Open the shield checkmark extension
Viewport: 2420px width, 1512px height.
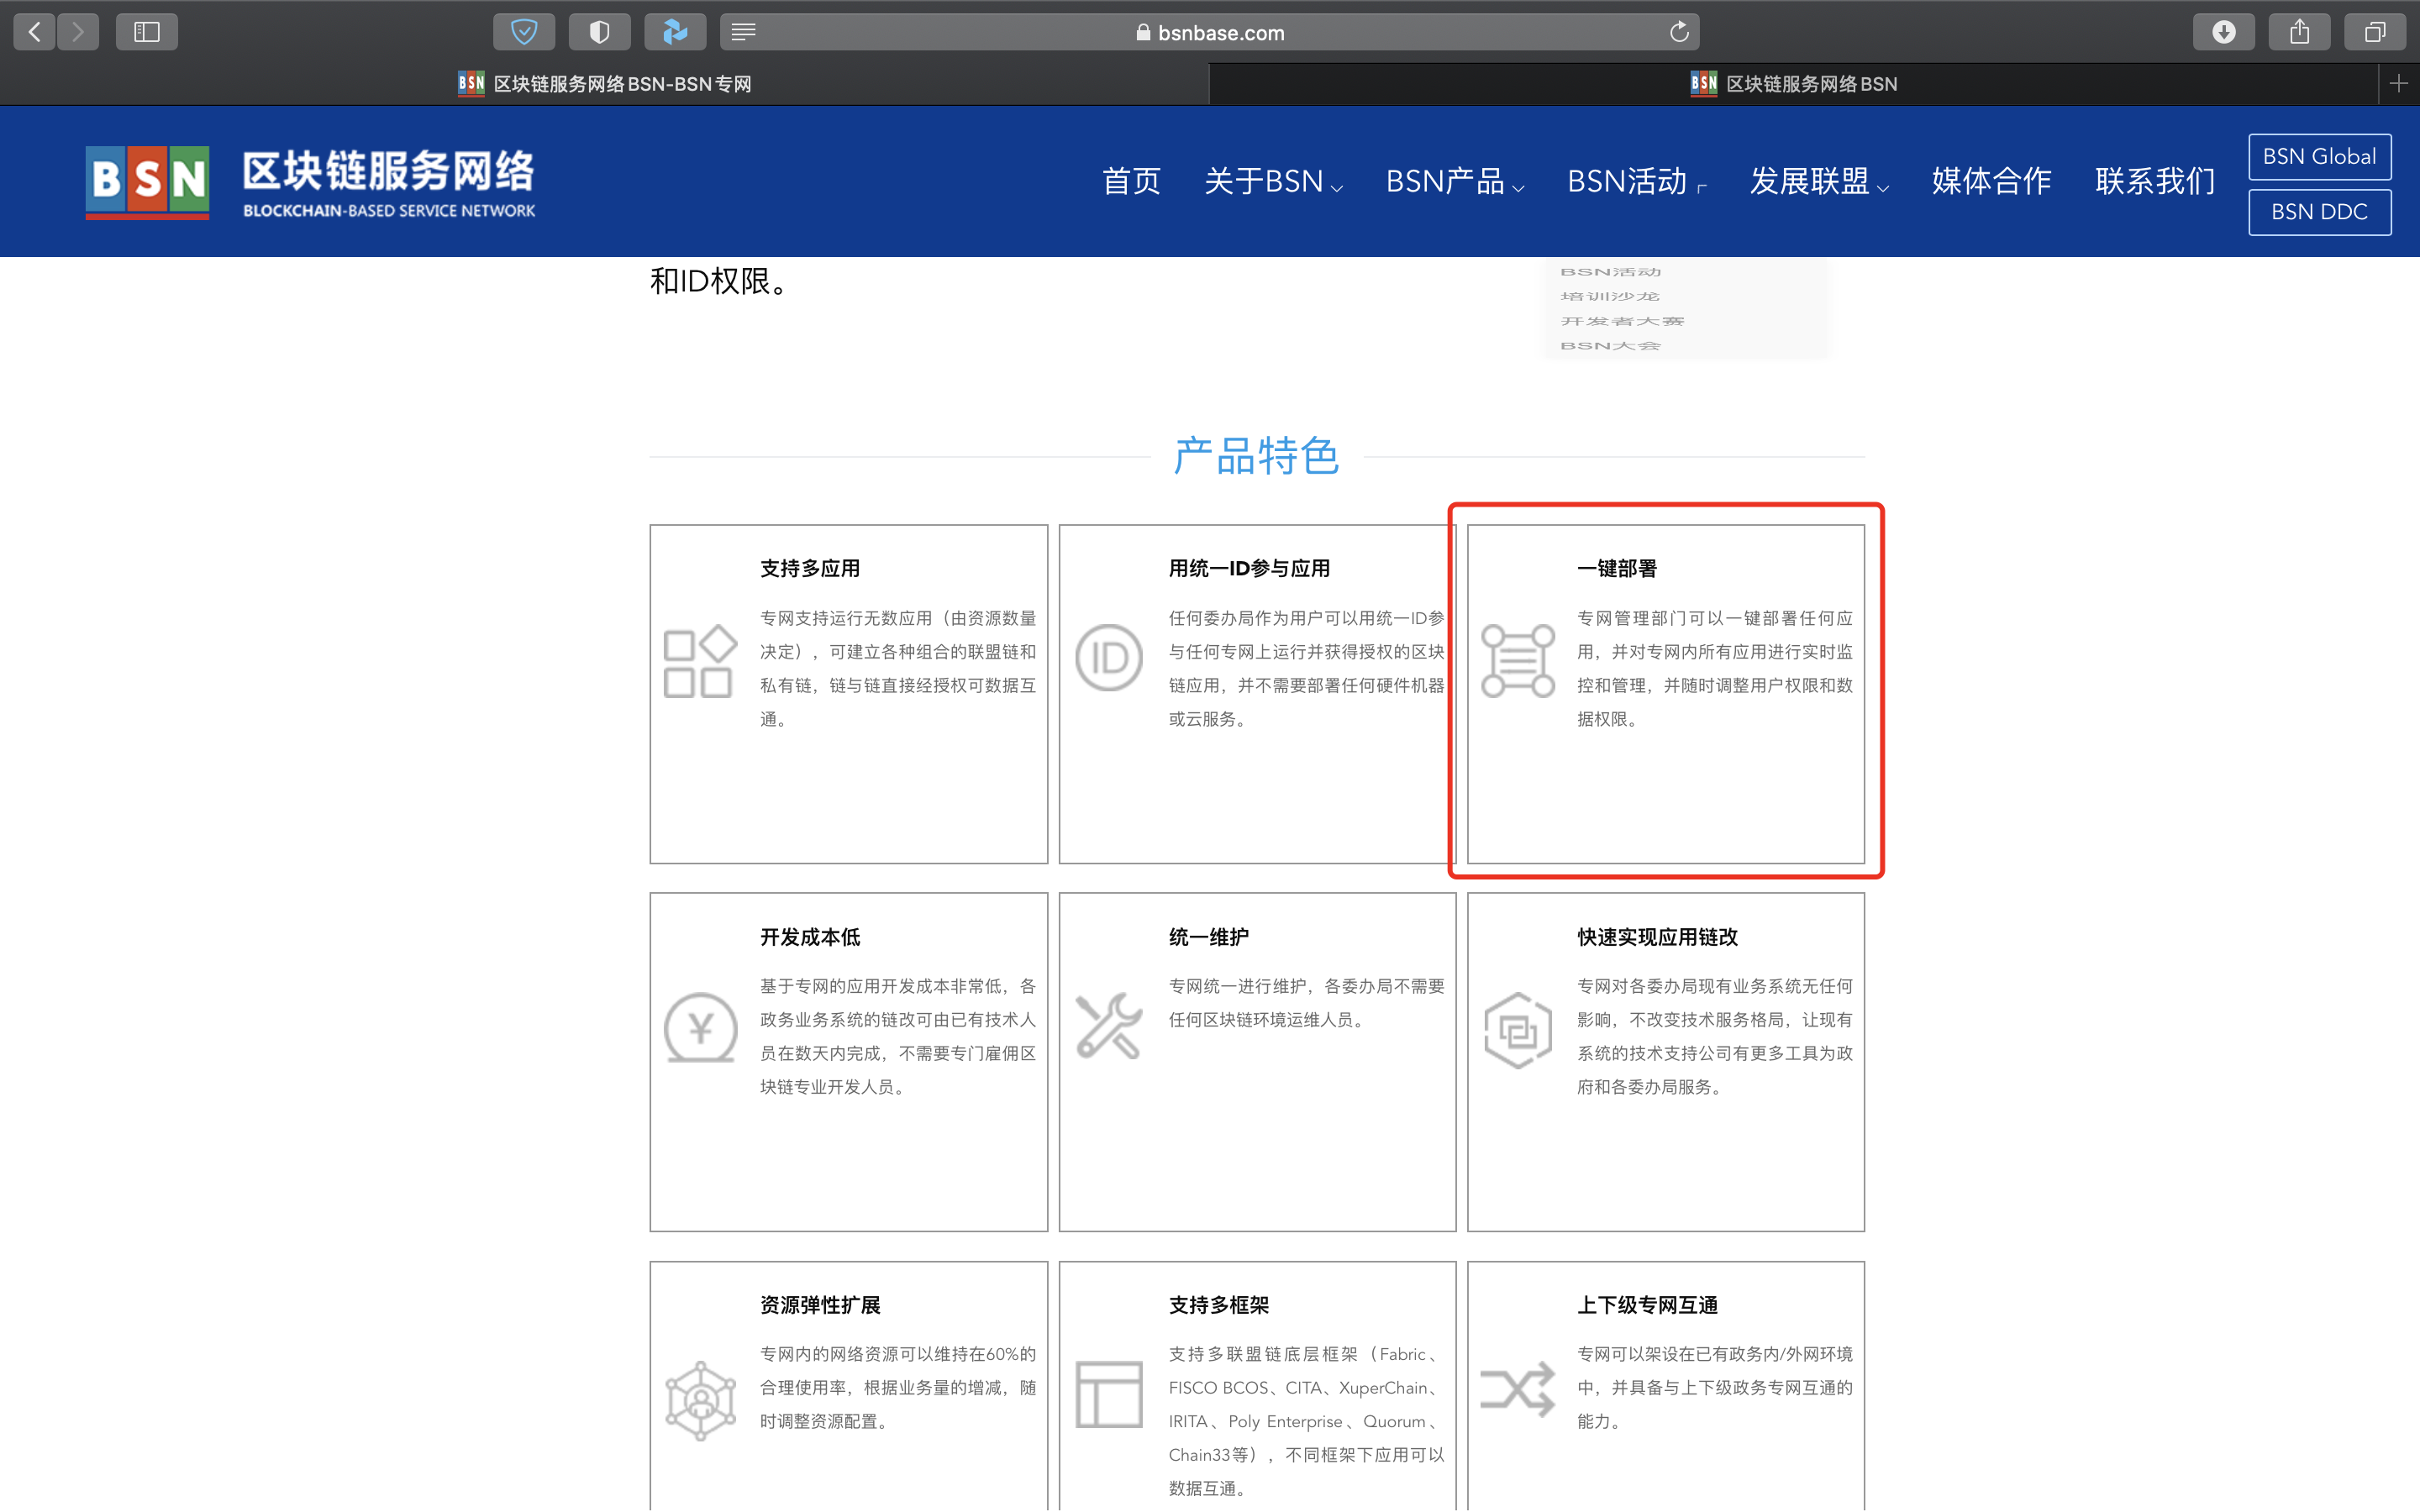524,32
